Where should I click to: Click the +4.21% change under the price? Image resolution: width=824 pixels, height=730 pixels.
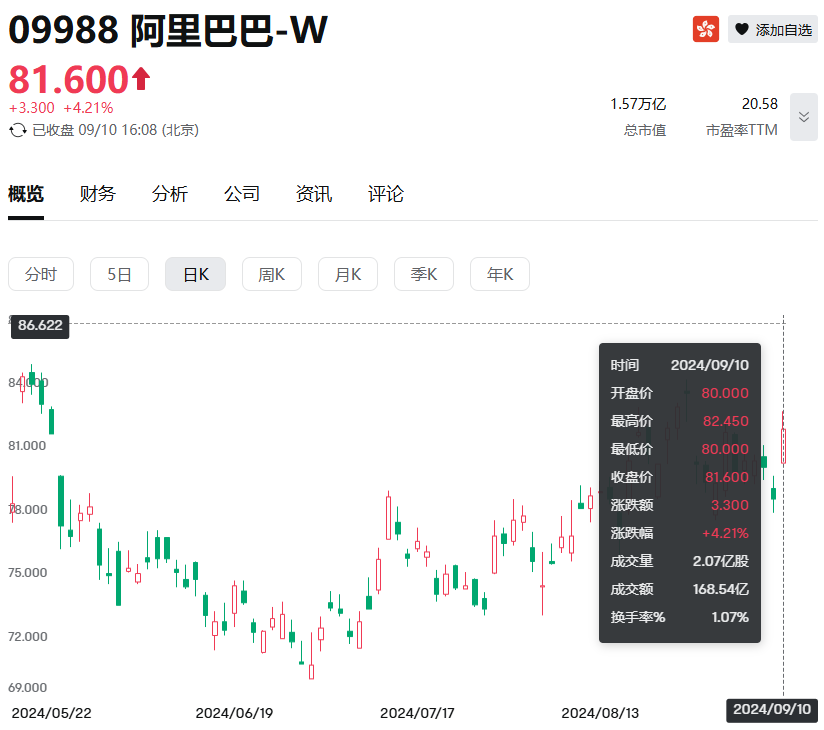pos(88,108)
